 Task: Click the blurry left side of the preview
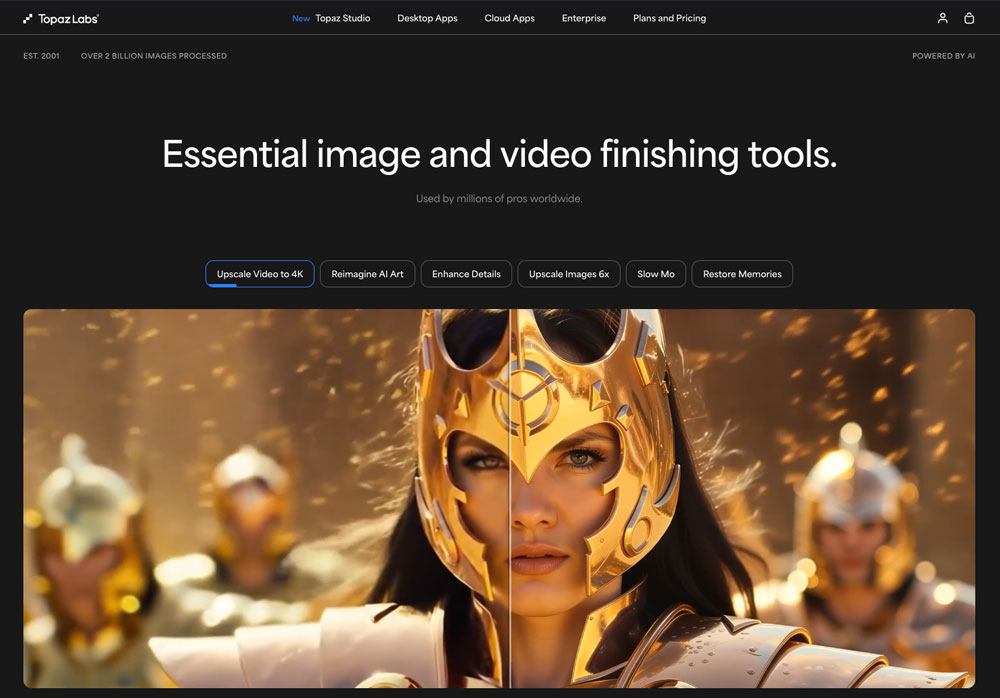[200, 500]
